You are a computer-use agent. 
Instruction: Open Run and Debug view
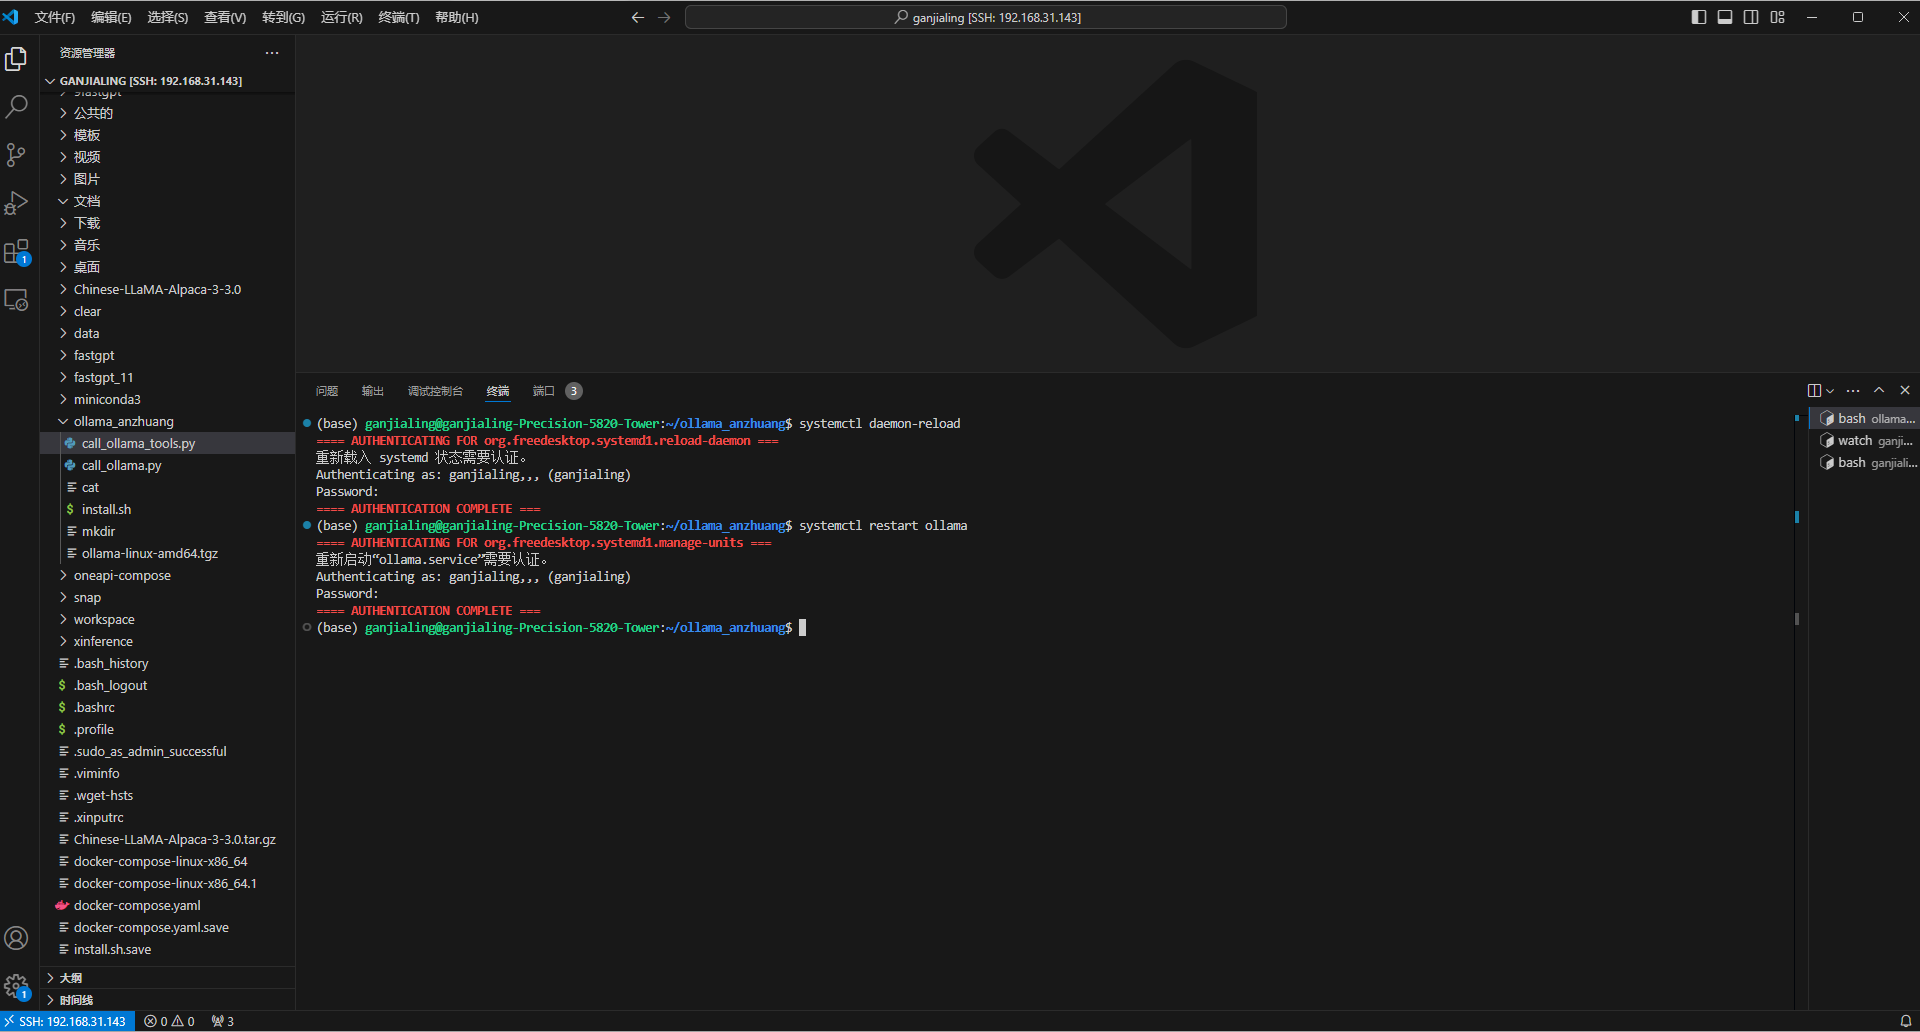click(x=16, y=203)
